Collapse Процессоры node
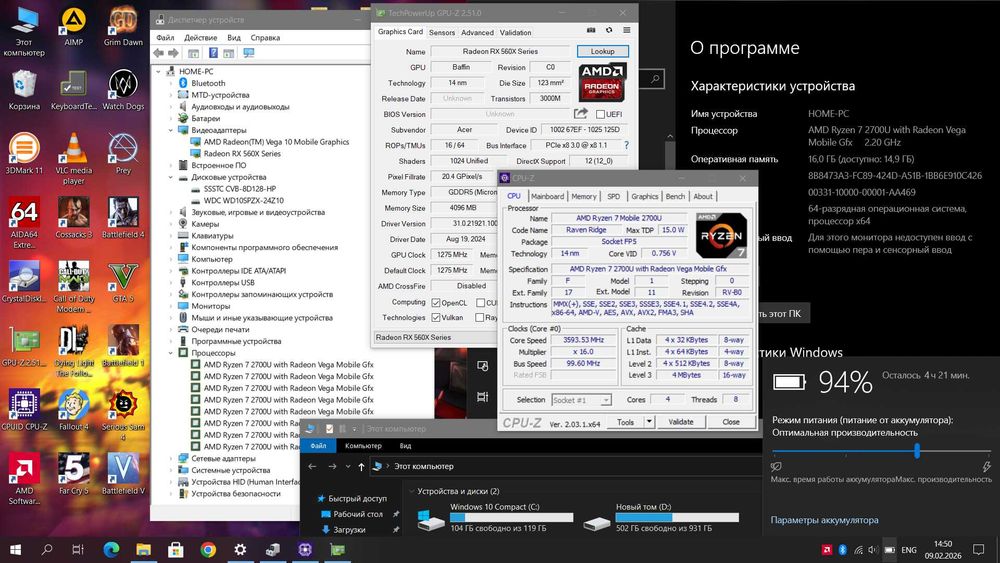 pos(171,353)
